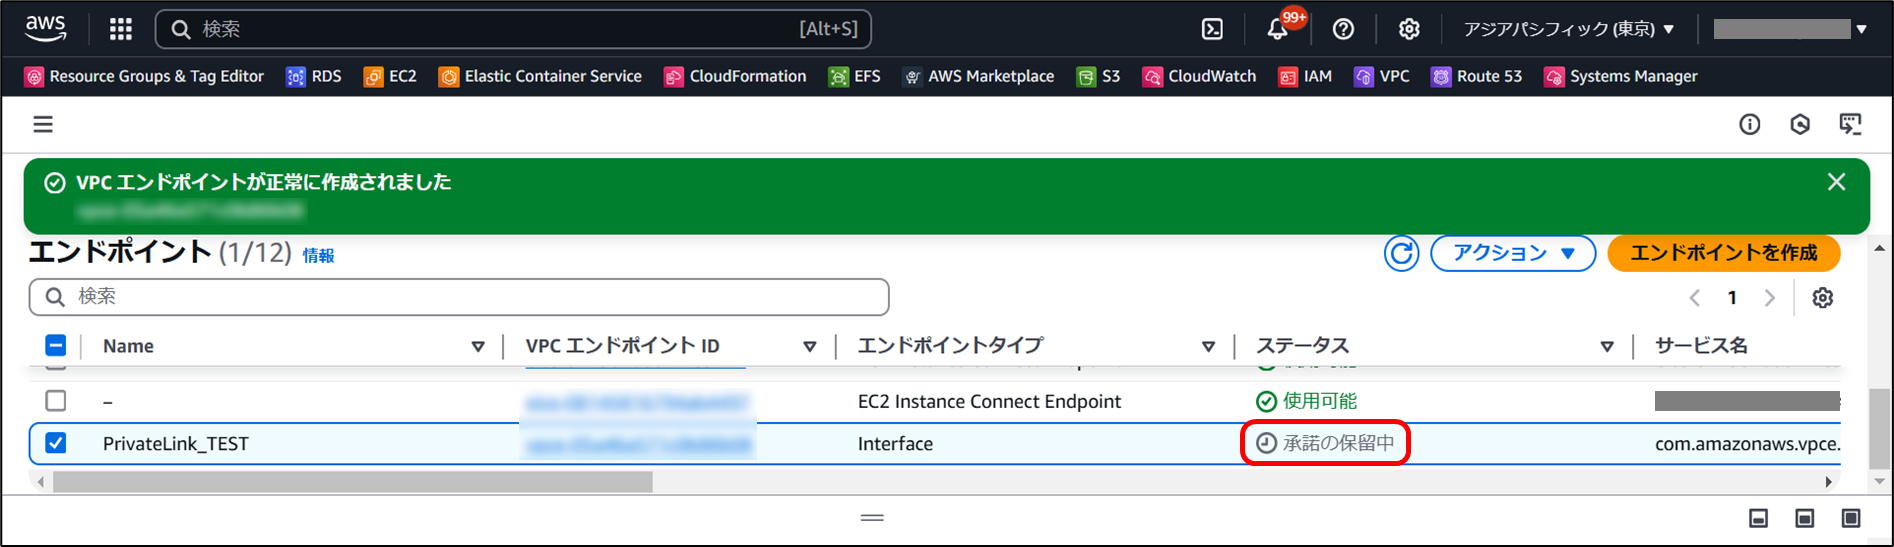Click the vertical page scrollbar
Viewport: 1894px width, 547px height.
[1880, 427]
